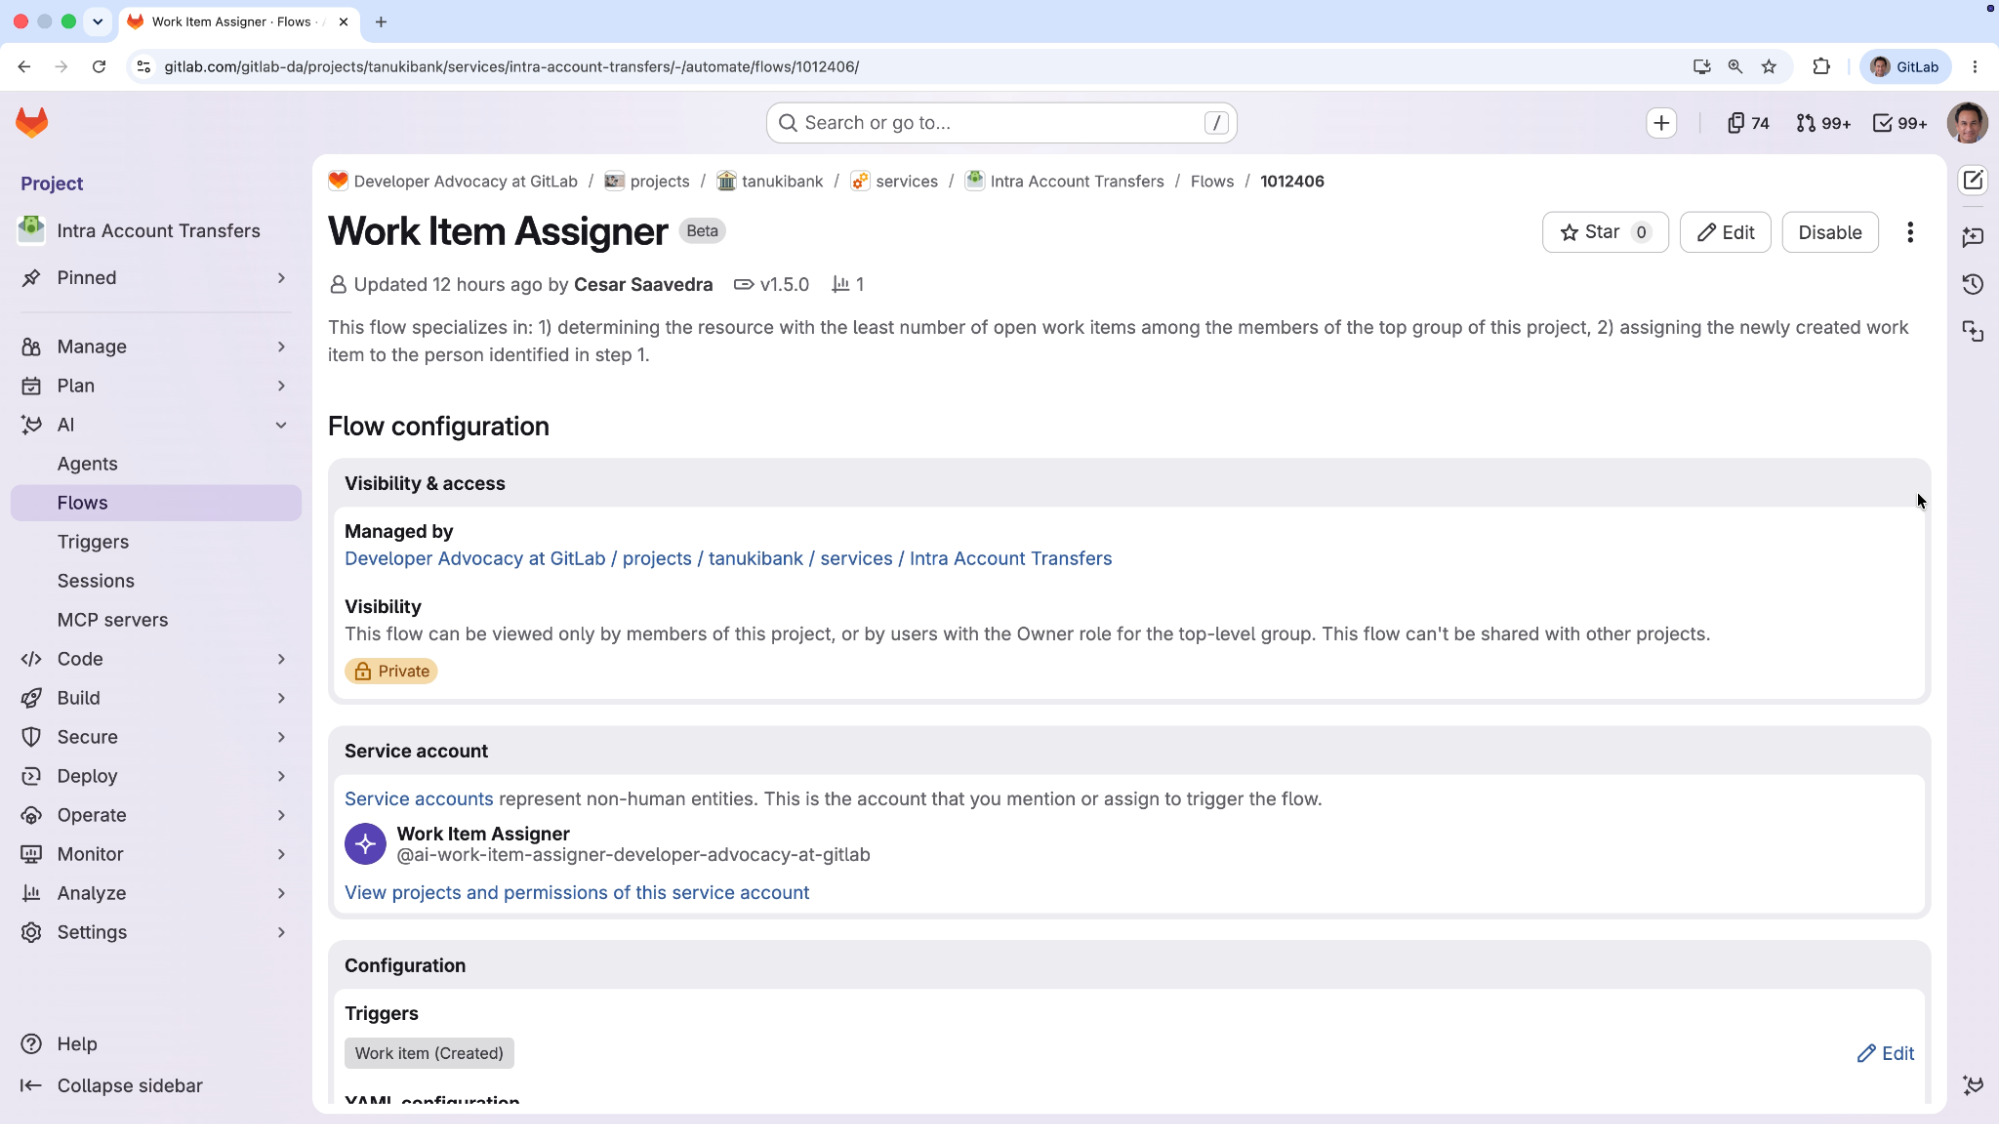The image size is (1999, 1125).
Task: Edit the Triggers configuration
Action: click(x=1885, y=1054)
